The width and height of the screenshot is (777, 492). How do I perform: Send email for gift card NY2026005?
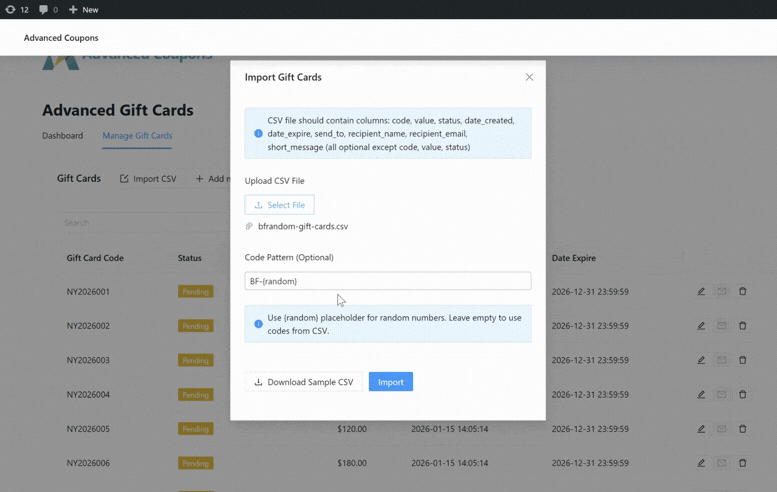click(721, 429)
